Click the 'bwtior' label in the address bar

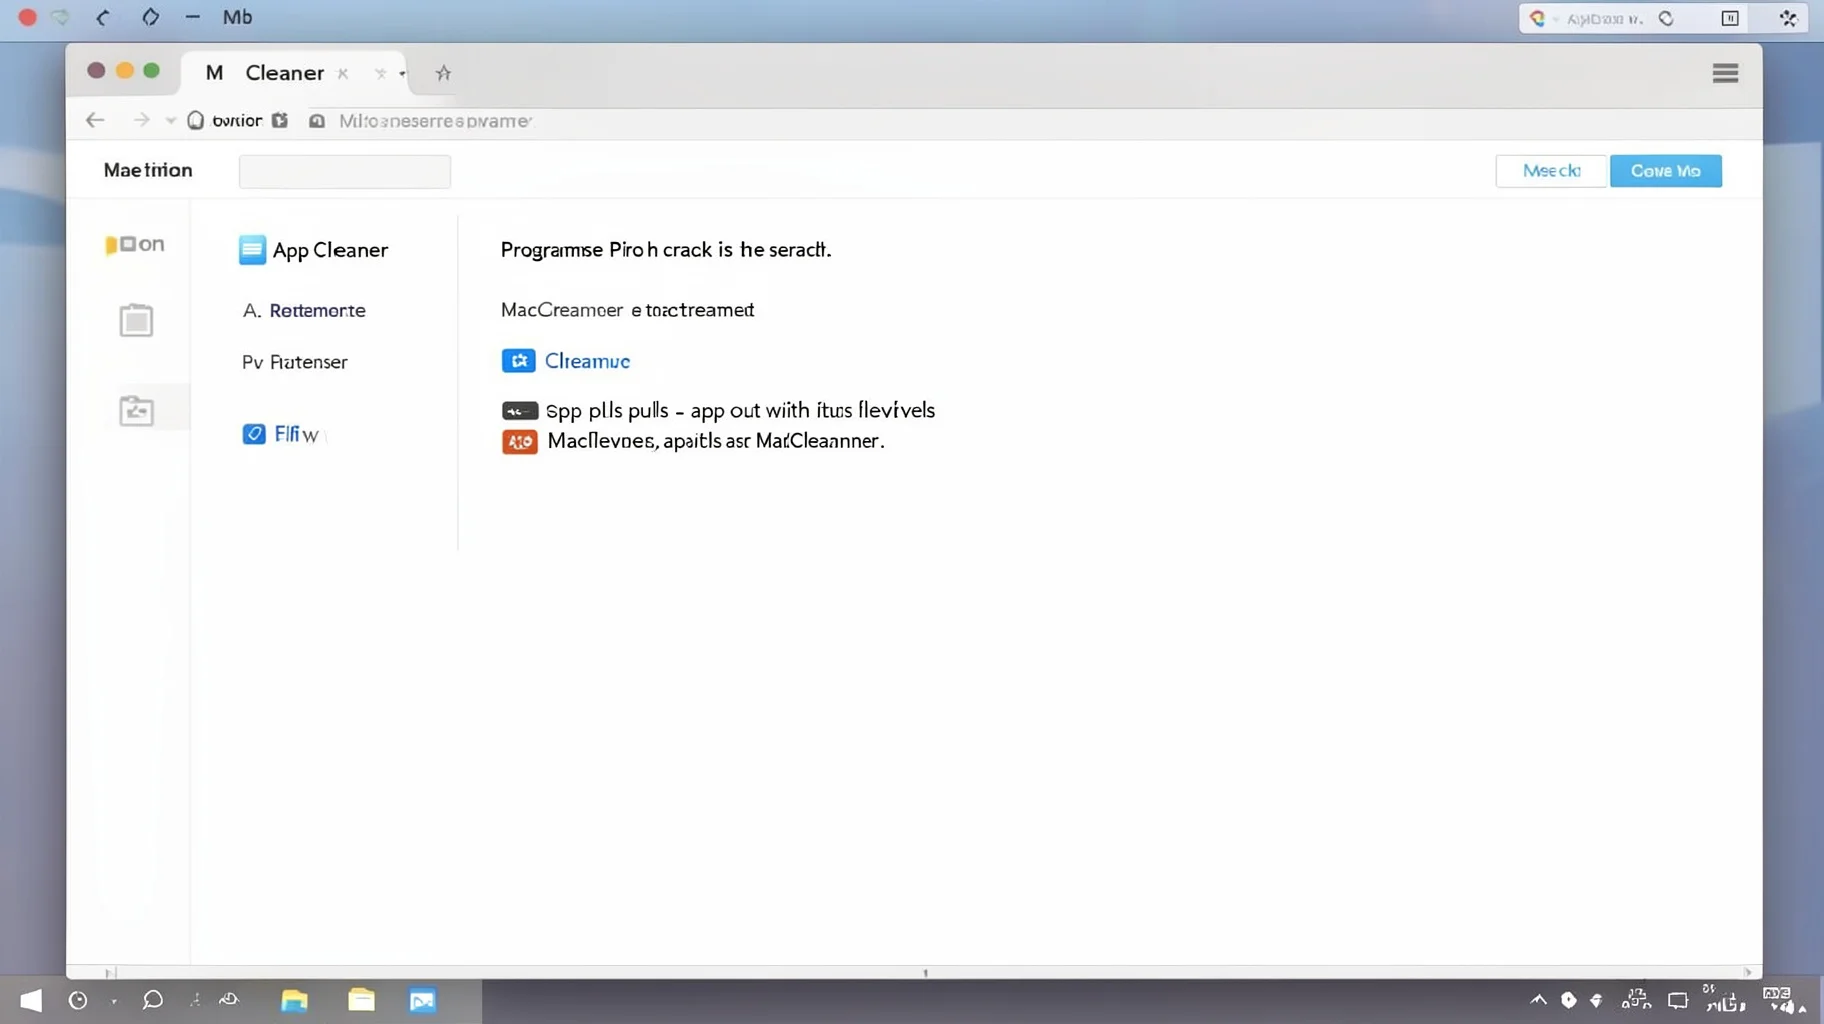pos(237,121)
